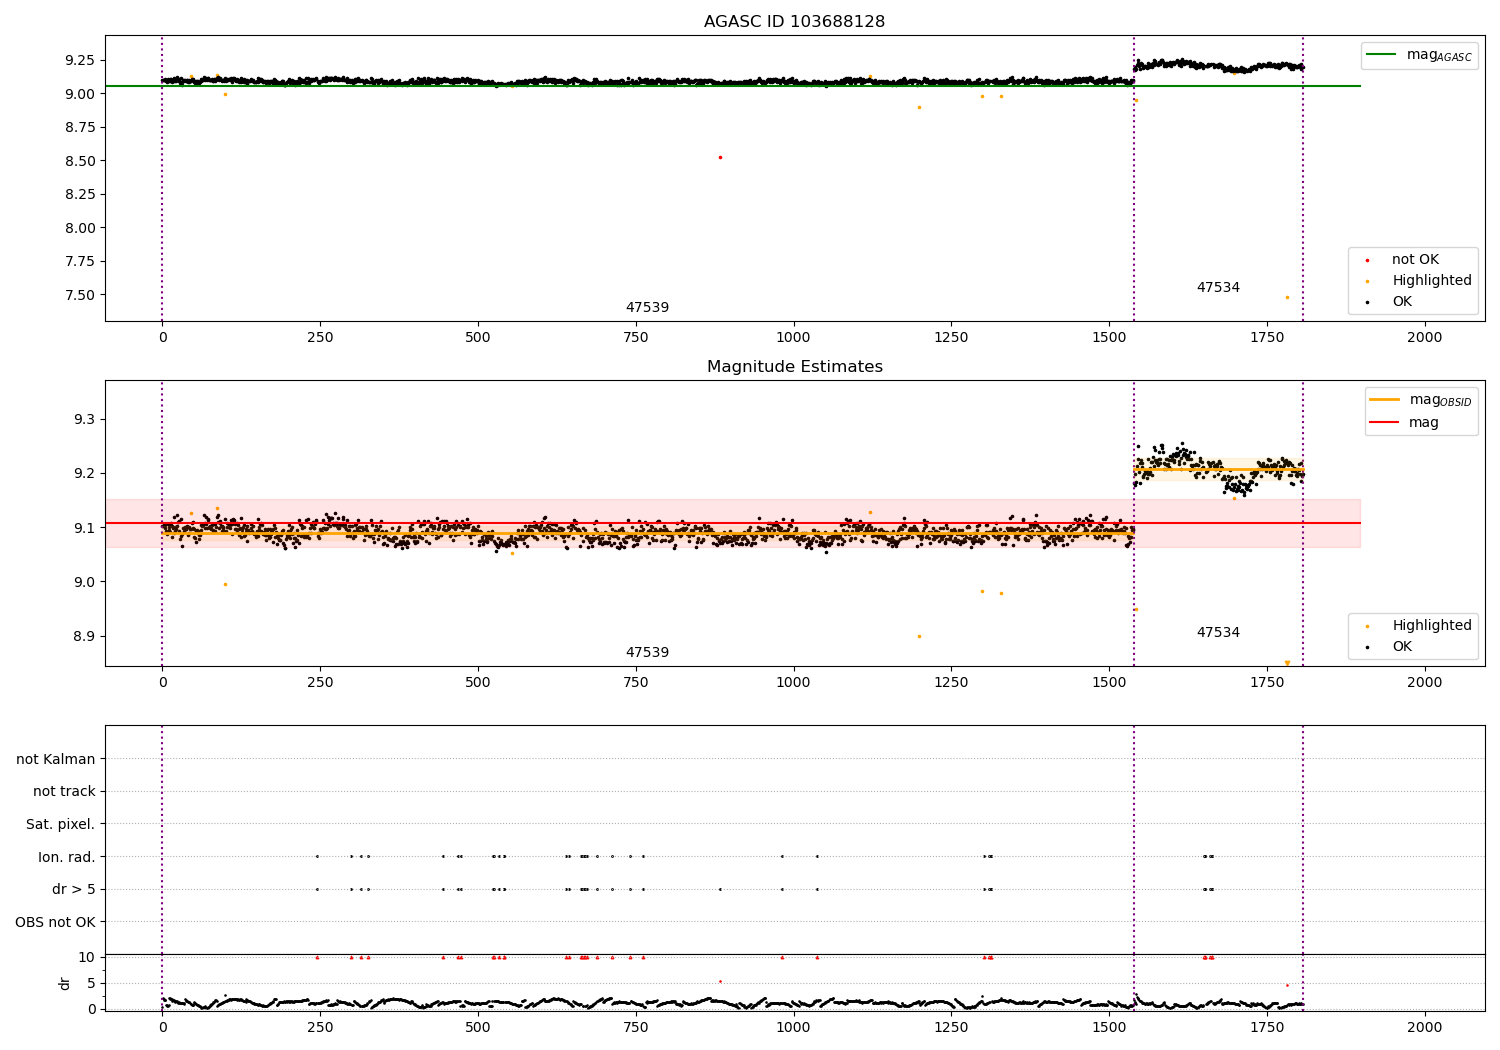Click x-axis tick 750 in the top plot
Screen dimensions: 1500x1050
(x=636, y=338)
